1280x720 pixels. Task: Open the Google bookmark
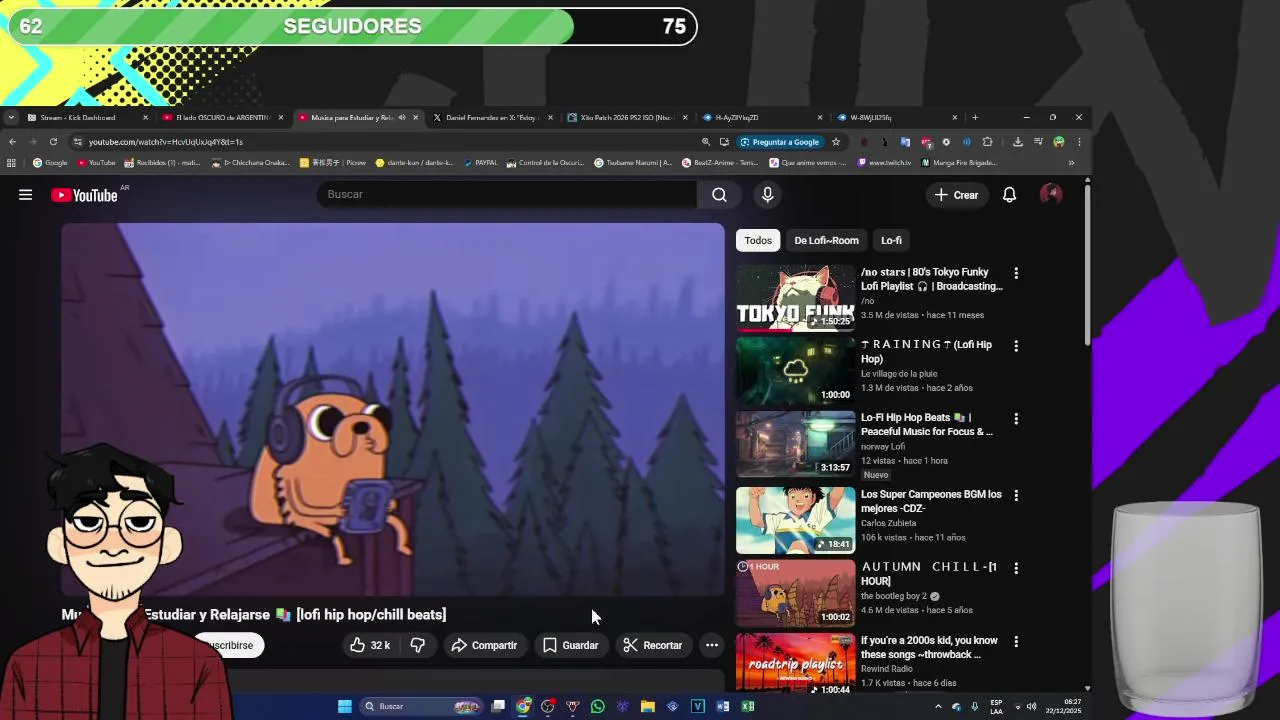click(x=50, y=163)
